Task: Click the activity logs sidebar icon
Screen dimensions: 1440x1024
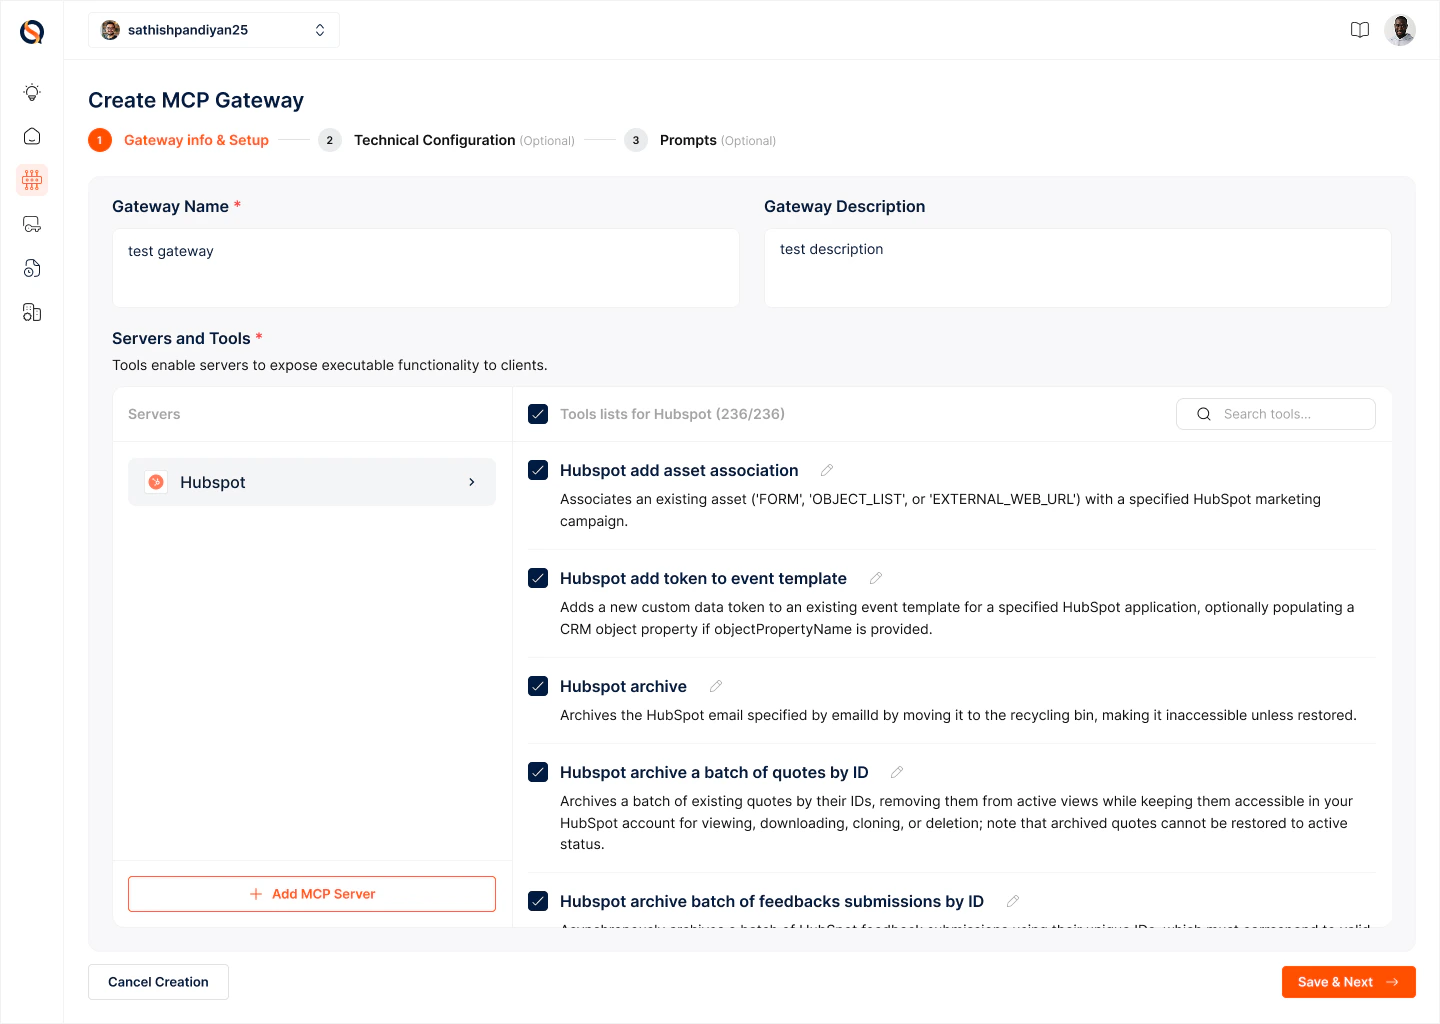Action: tap(31, 268)
